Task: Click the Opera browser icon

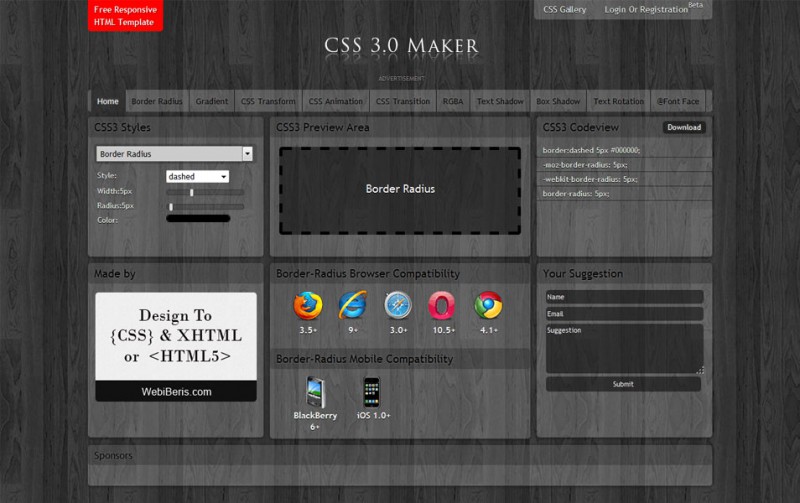Action: tap(442, 305)
